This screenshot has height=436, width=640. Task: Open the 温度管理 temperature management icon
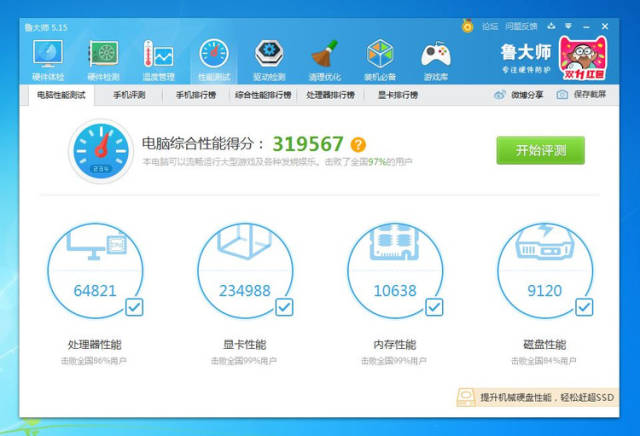(159, 60)
